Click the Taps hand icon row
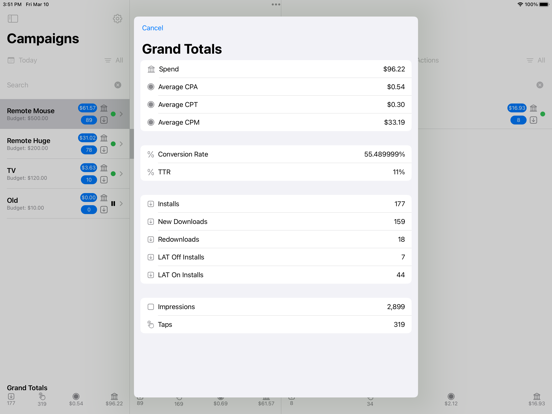Viewport: 552px width, 414px height. tap(276, 324)
